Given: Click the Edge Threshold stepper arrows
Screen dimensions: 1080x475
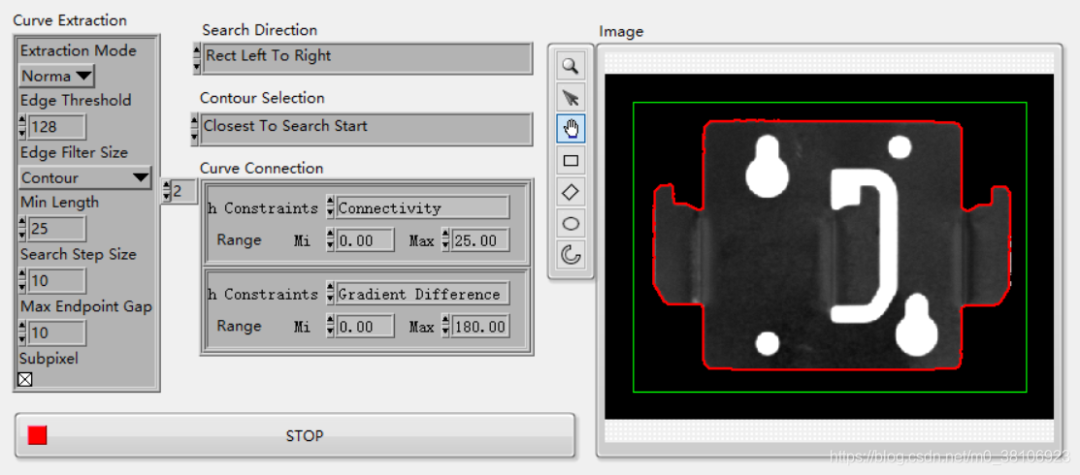Looking at the screenshot, I should coord(23,127).
